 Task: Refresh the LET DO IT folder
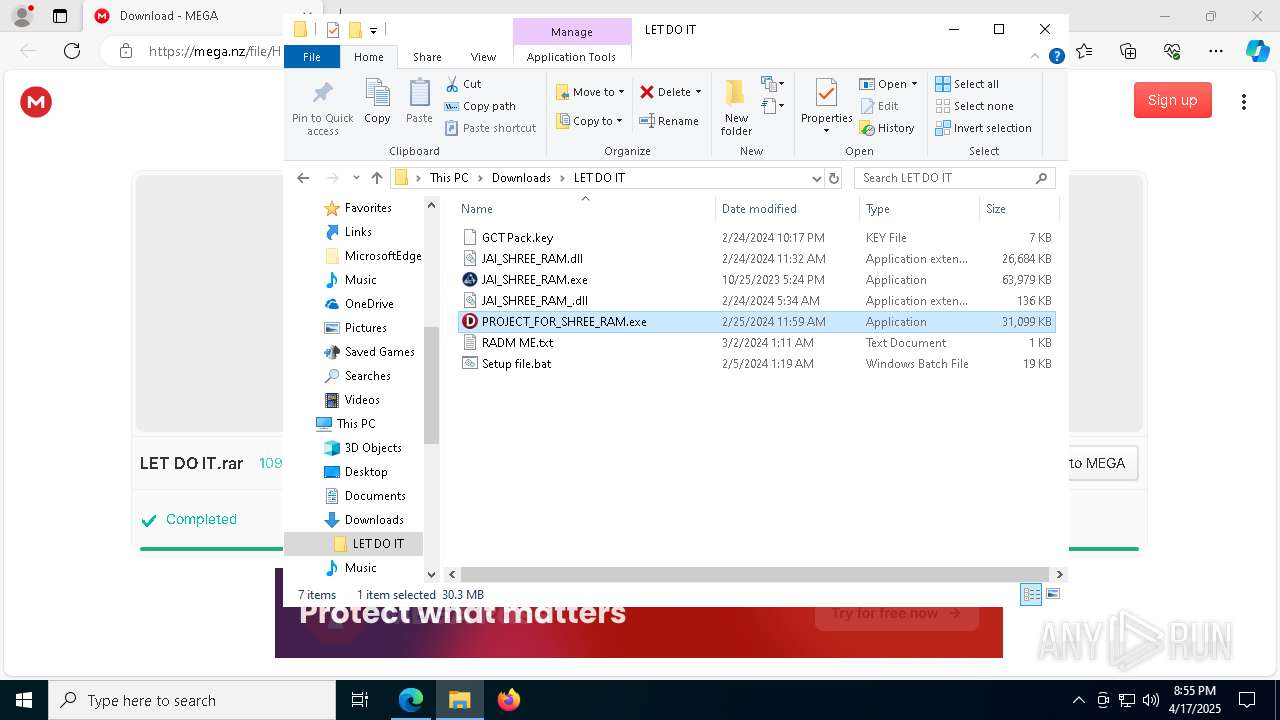click(834, 178)
